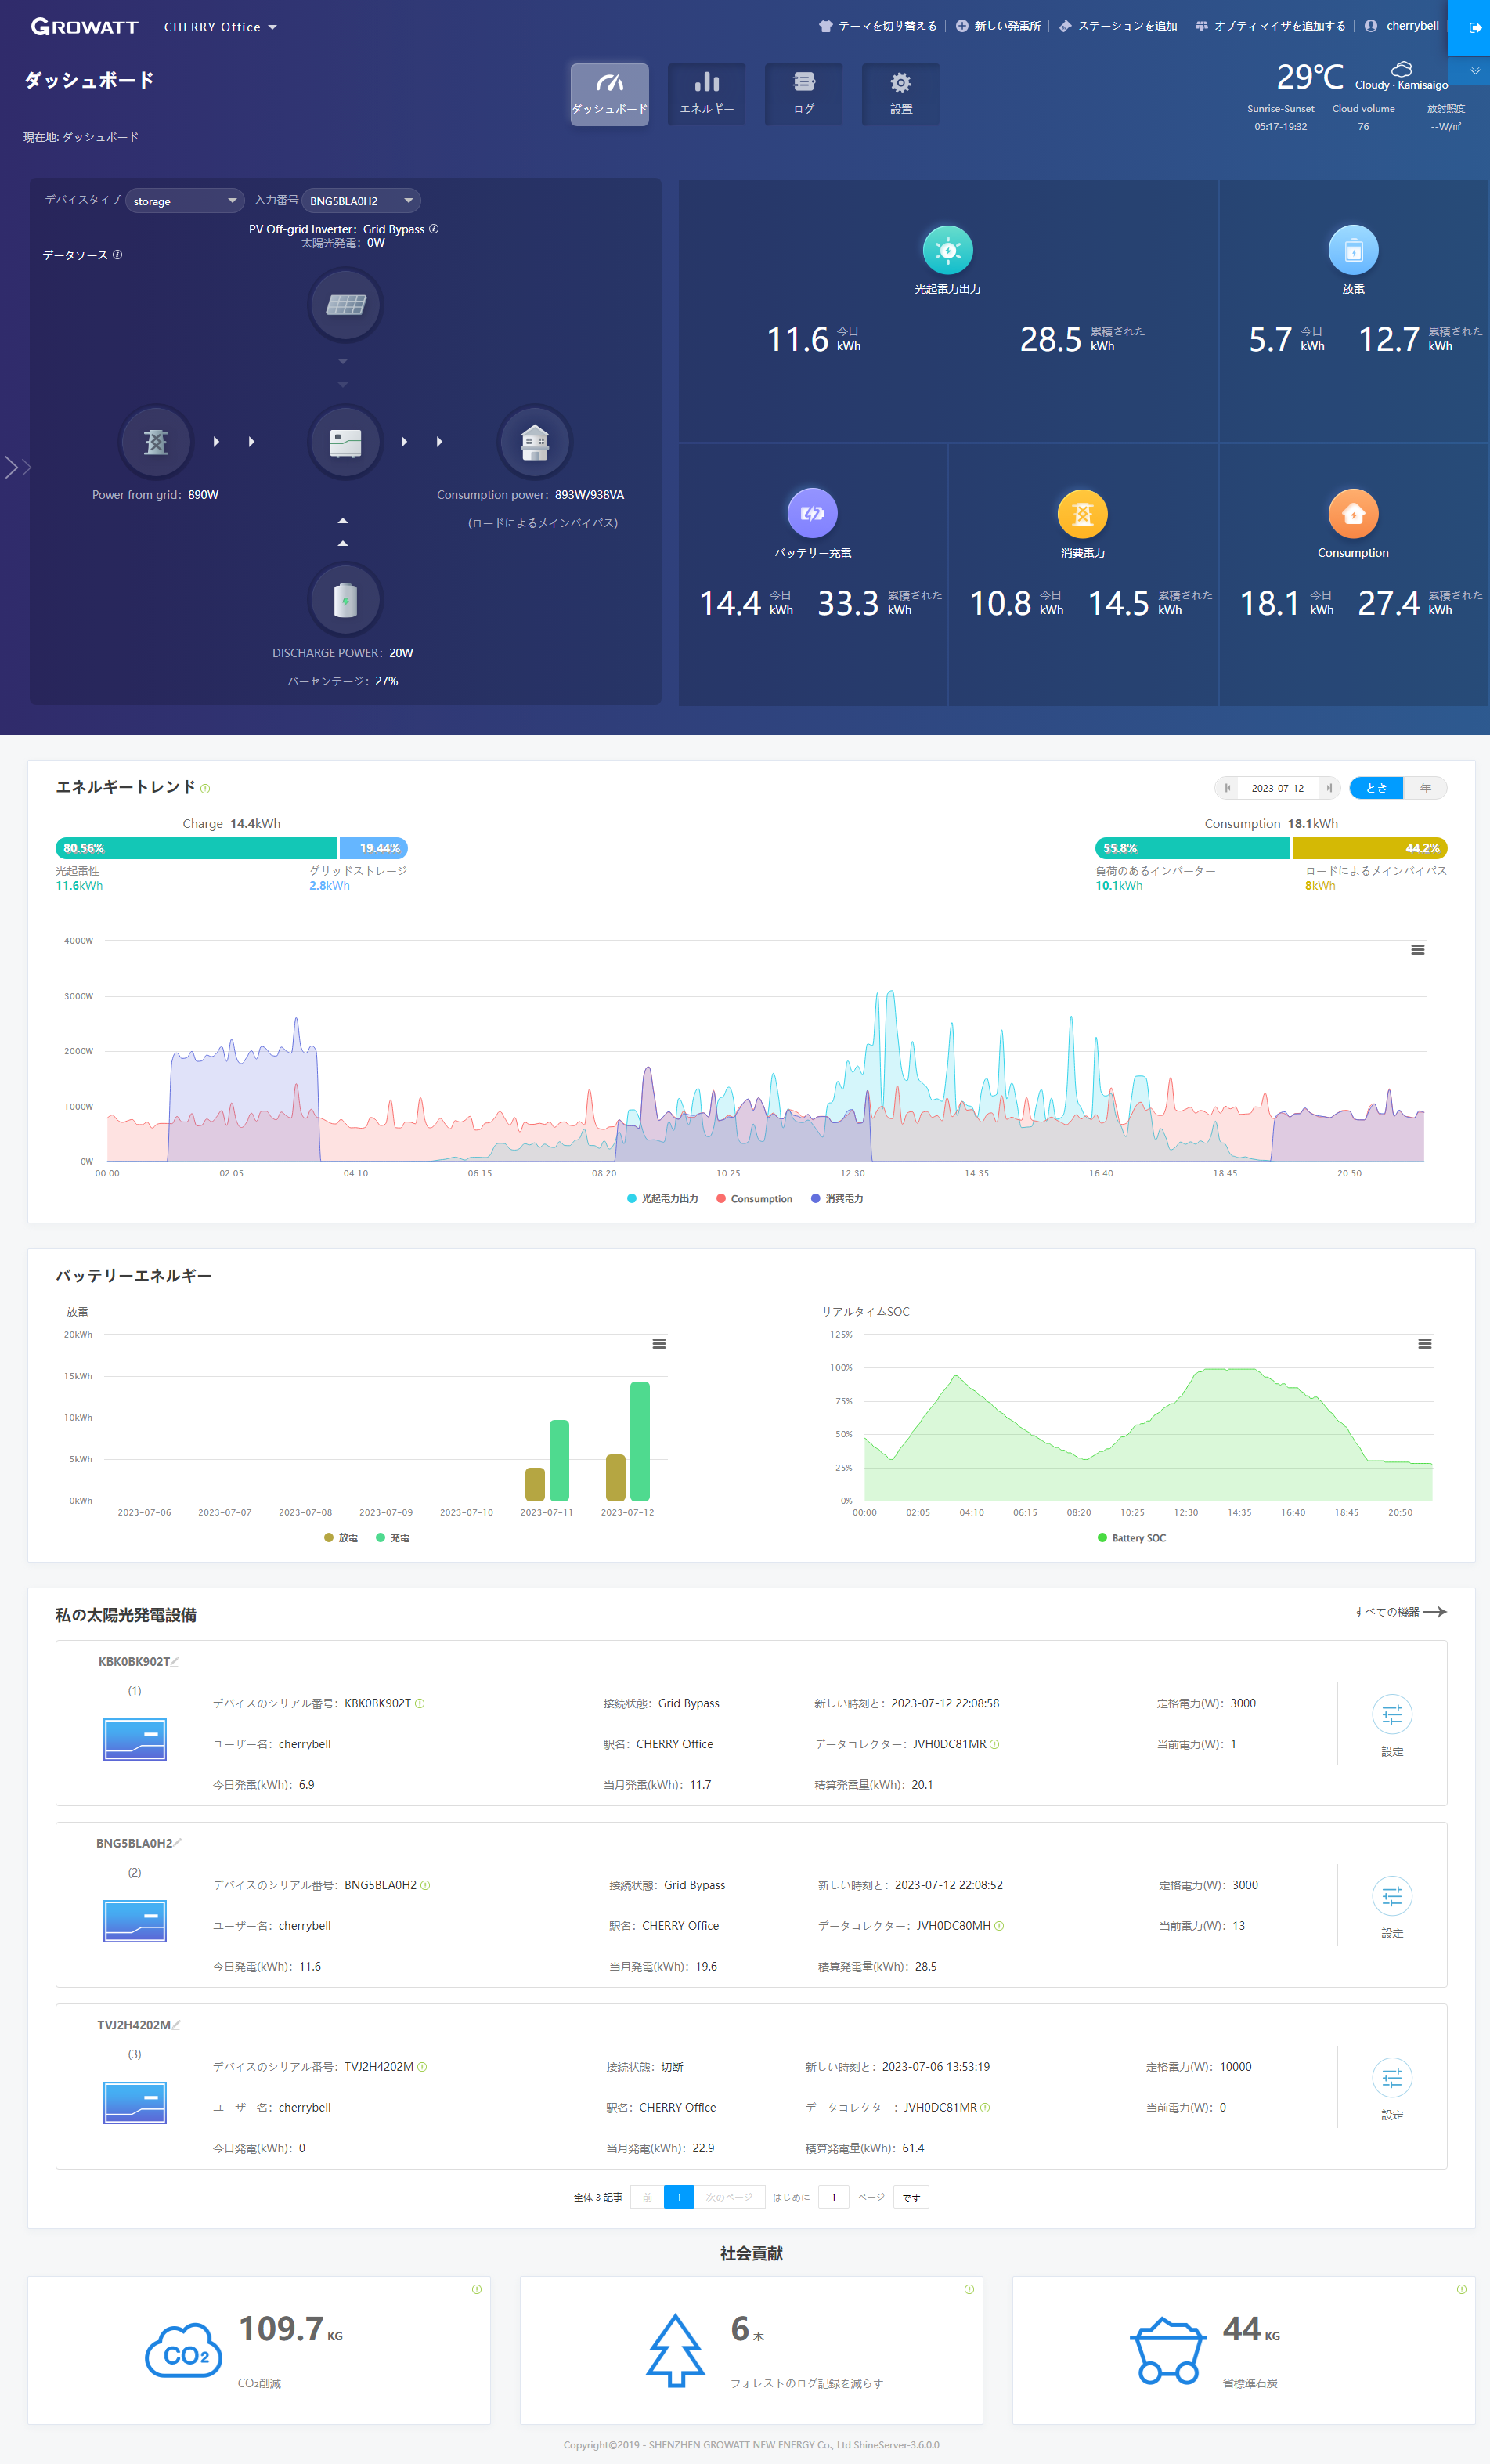Open the device type storage dropdown
Image resolution: width=1490 pixels, height=2464 pixels.
pyautogui.click(x=185, y=201)
